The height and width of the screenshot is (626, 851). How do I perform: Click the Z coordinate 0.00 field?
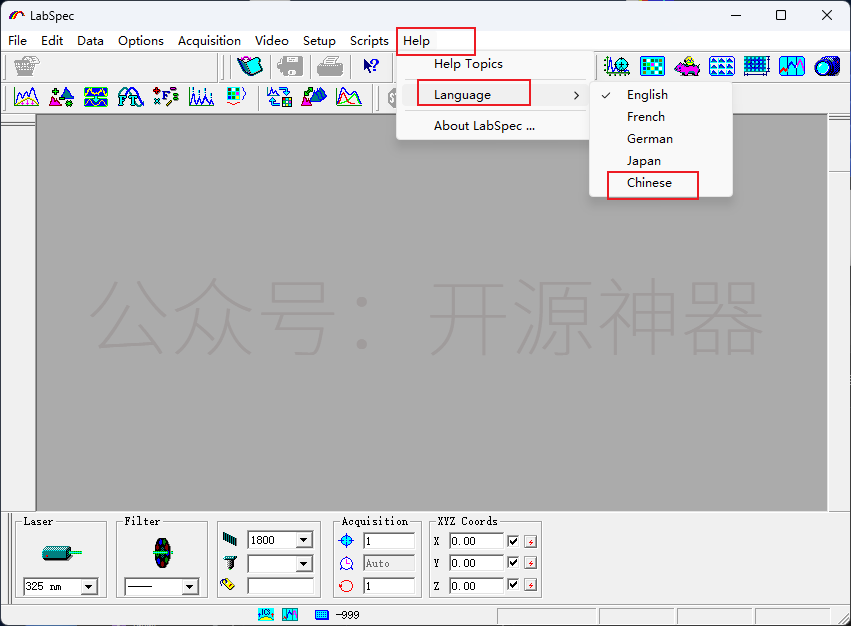click(476, 586)
